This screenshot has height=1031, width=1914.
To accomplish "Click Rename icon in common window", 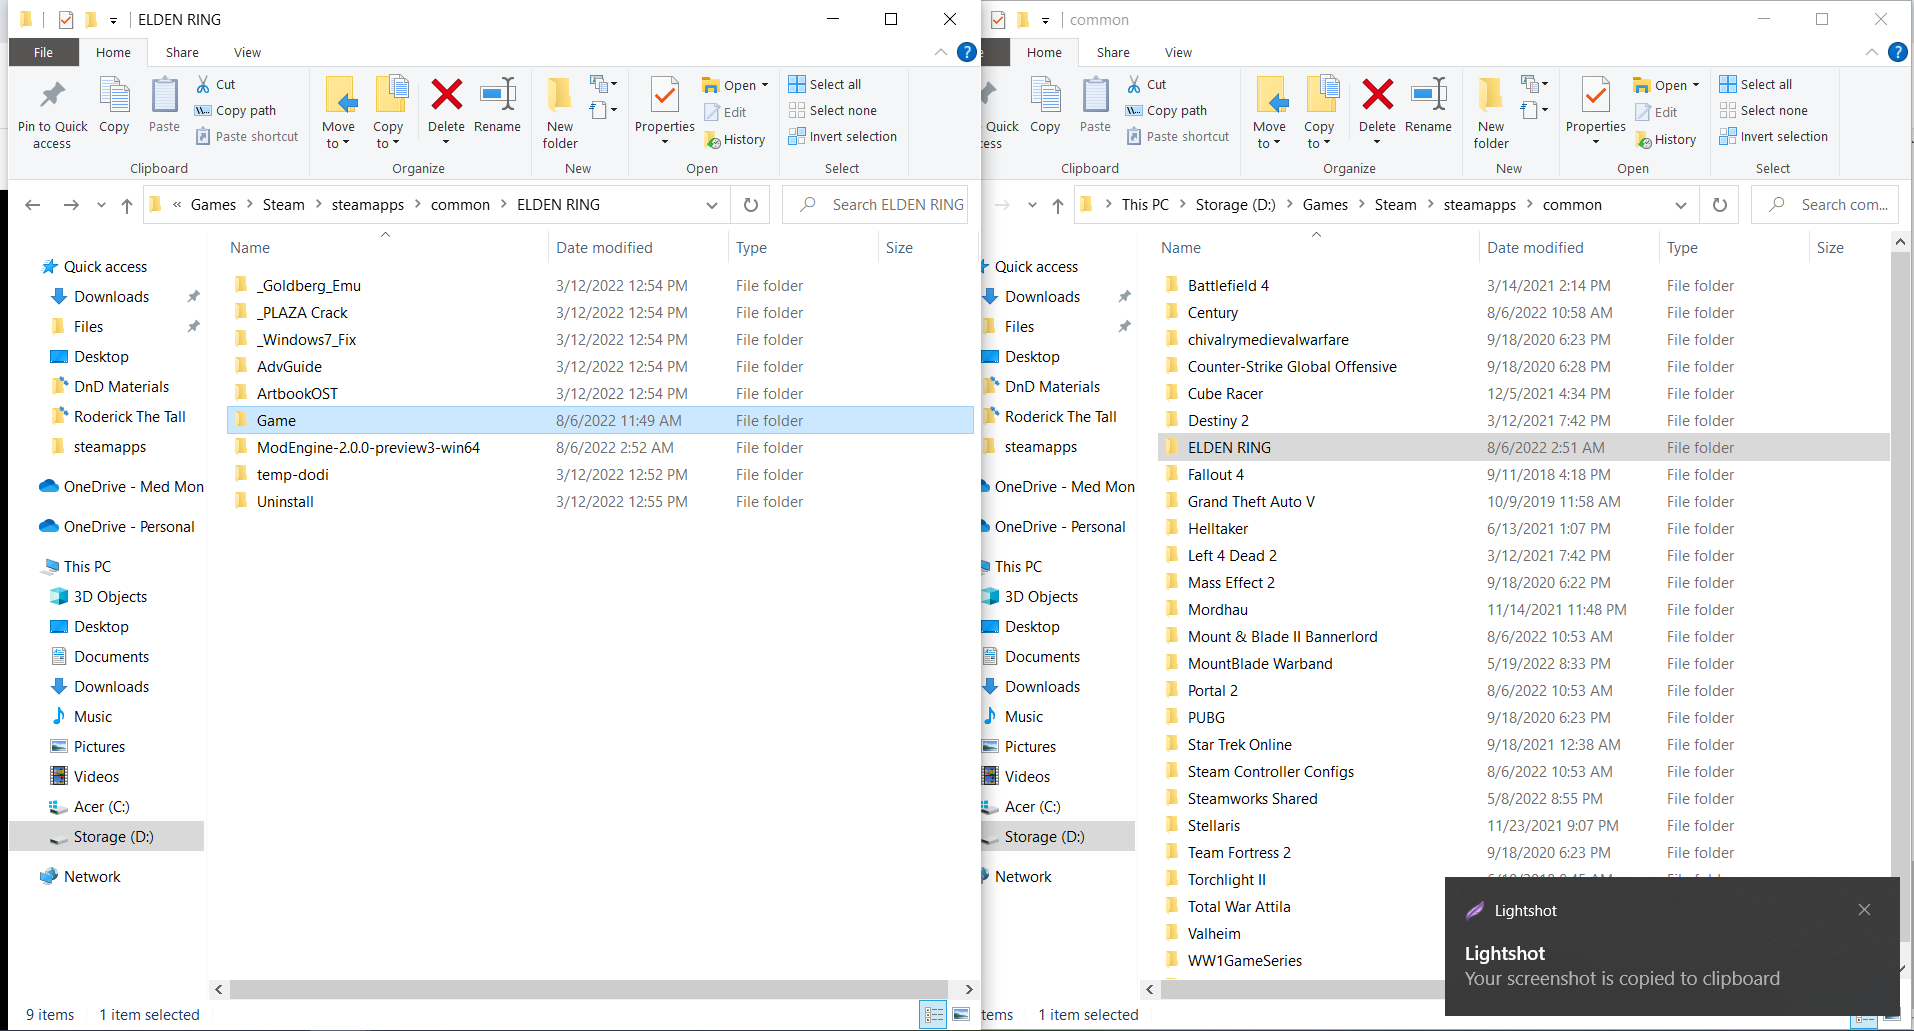I will click(1428, 104).
